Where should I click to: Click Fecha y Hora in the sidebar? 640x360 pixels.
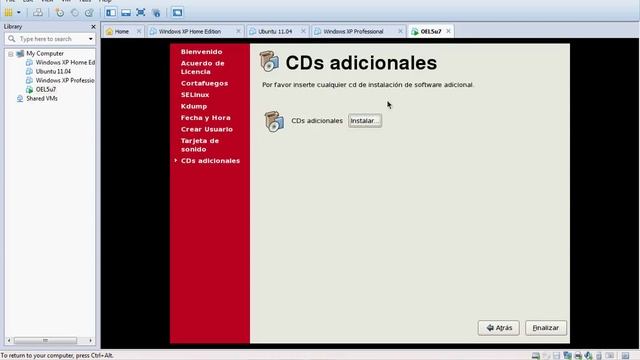206,118
